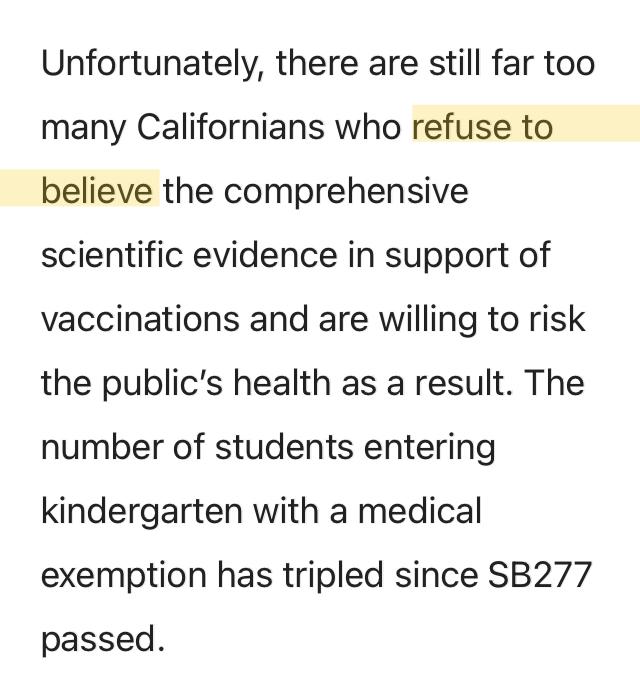The image size is (640, 700).
Task: Click the word "entering"
Action: [x=429, y=449]
